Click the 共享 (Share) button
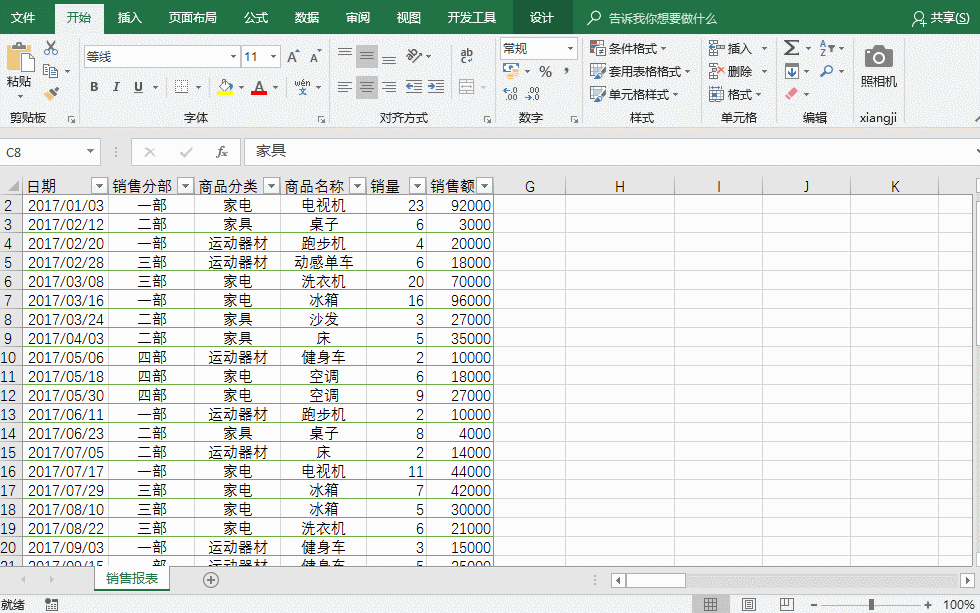The width and height of the screenshot is (980, 613). click(x=941, y=18)
